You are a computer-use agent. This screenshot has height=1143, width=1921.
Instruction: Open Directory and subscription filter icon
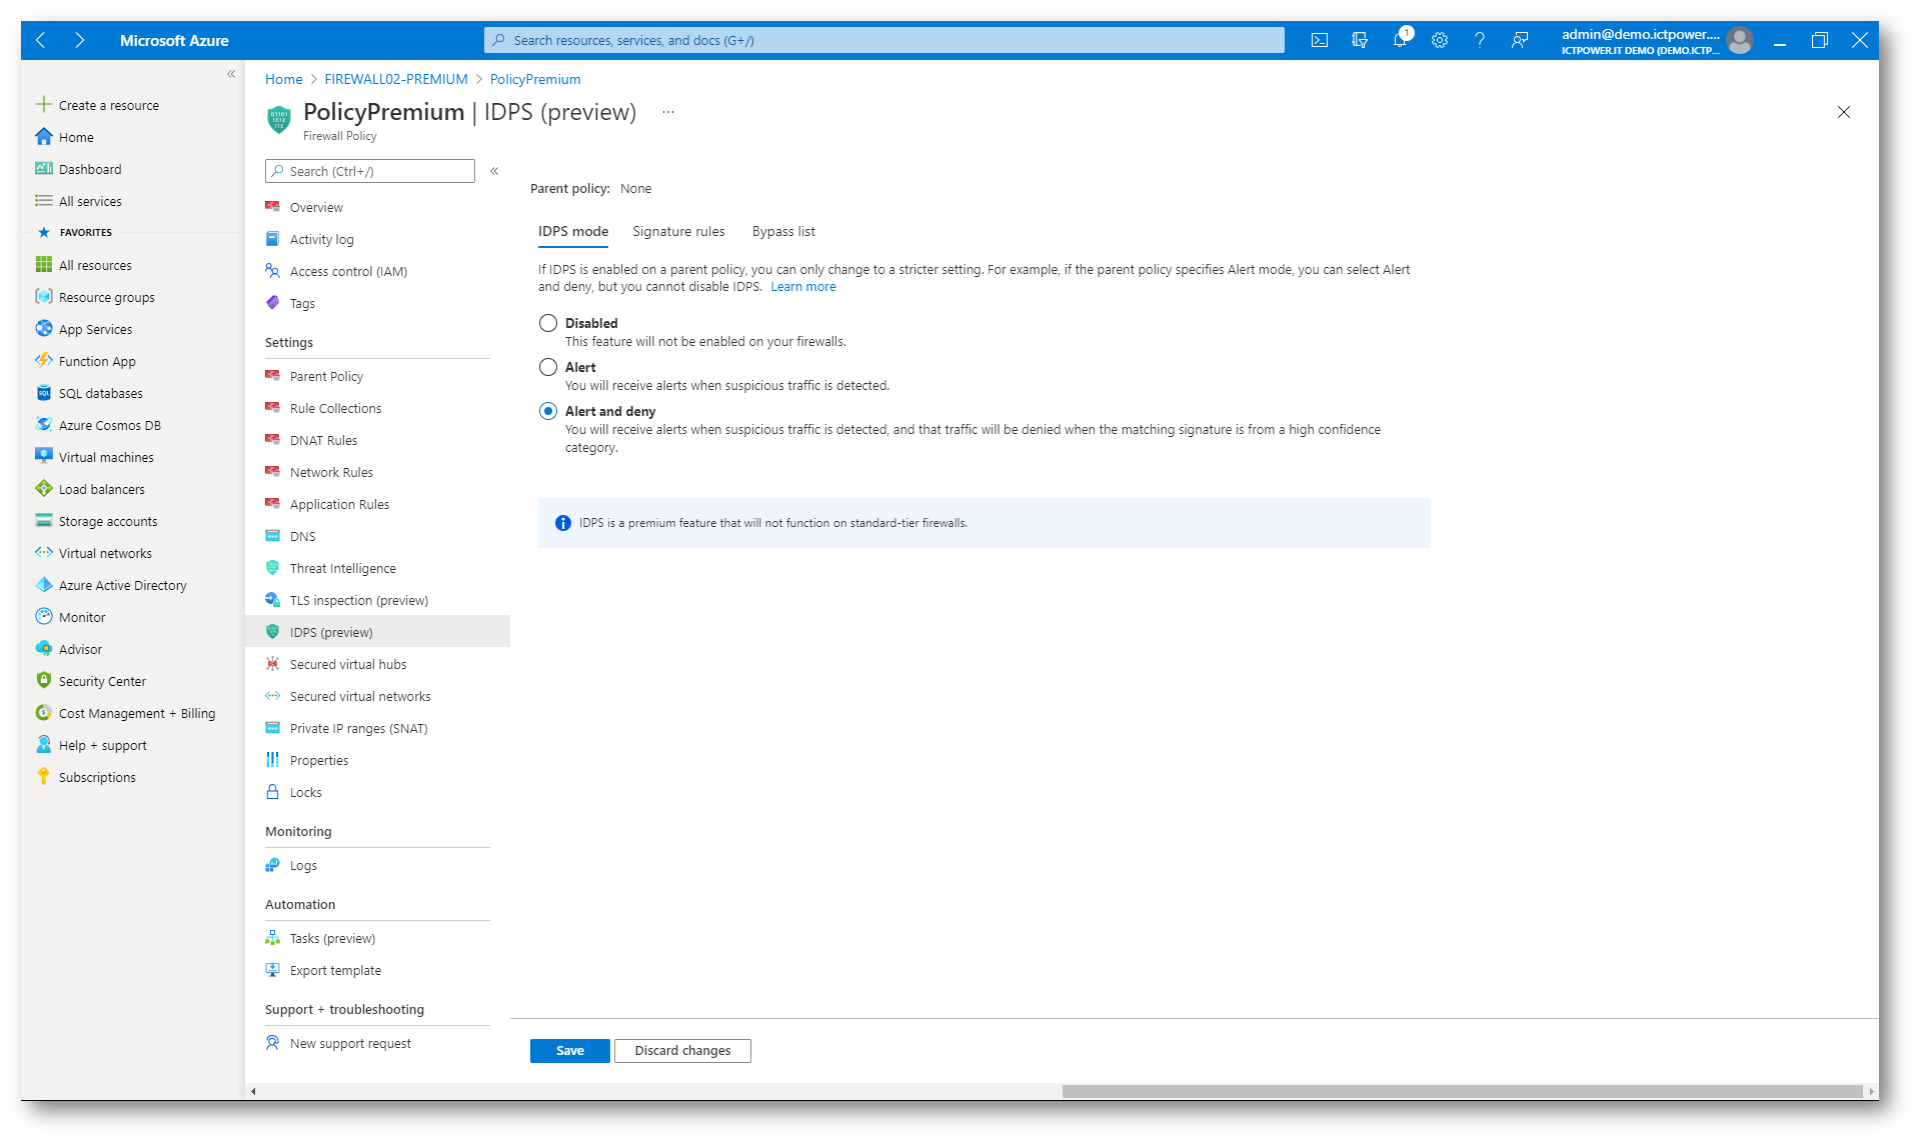(1359, 40)
